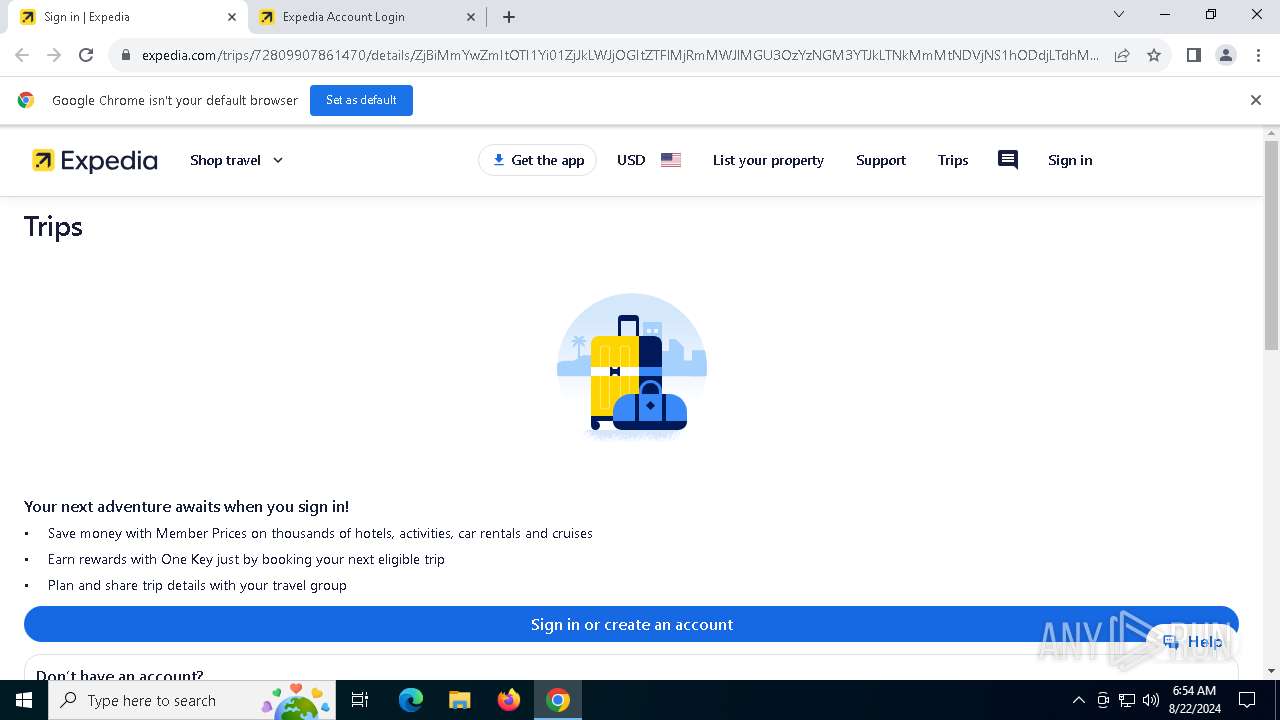Open the Support page link
This screenshot has width=1280, height=720.
tap(881, 160)
